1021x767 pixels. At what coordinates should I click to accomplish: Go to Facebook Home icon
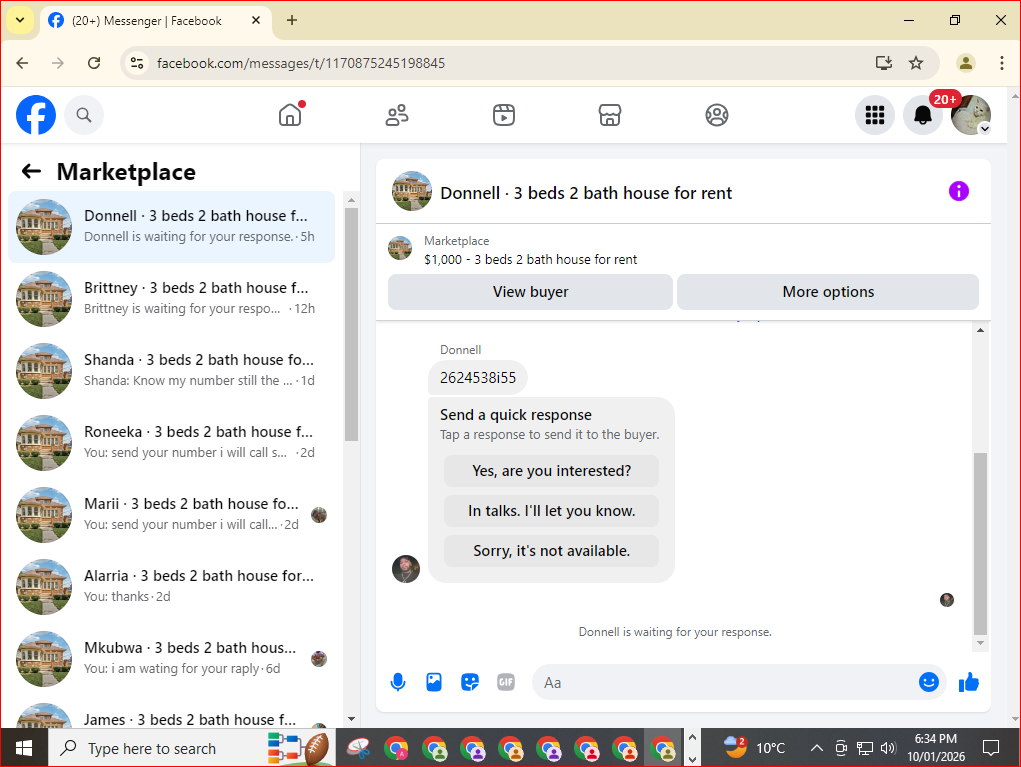tap(290, 115)
